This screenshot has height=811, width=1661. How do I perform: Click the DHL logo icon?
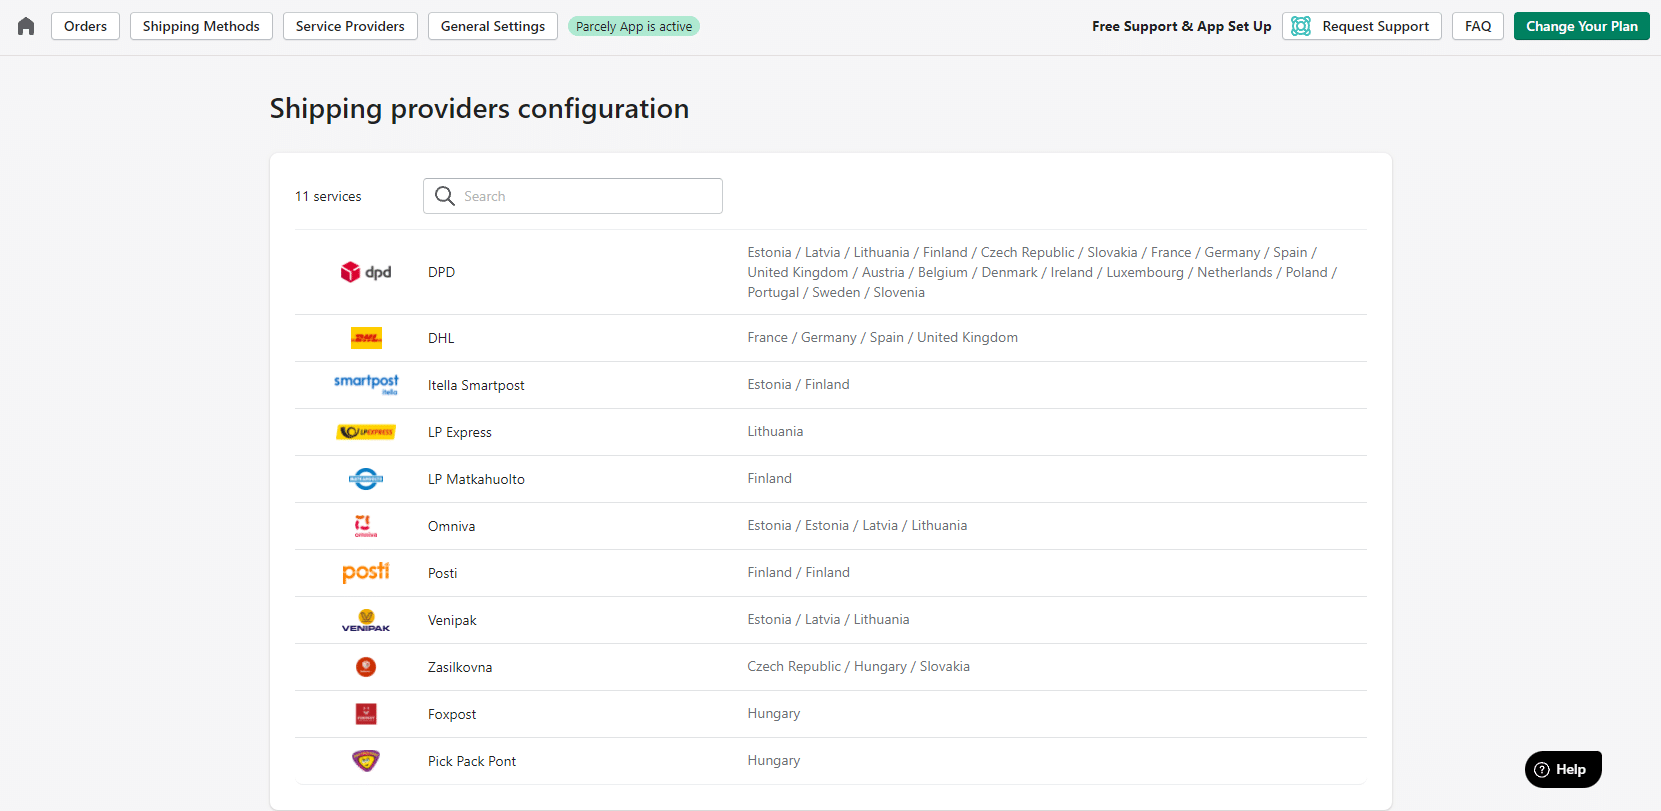(366, 338)
